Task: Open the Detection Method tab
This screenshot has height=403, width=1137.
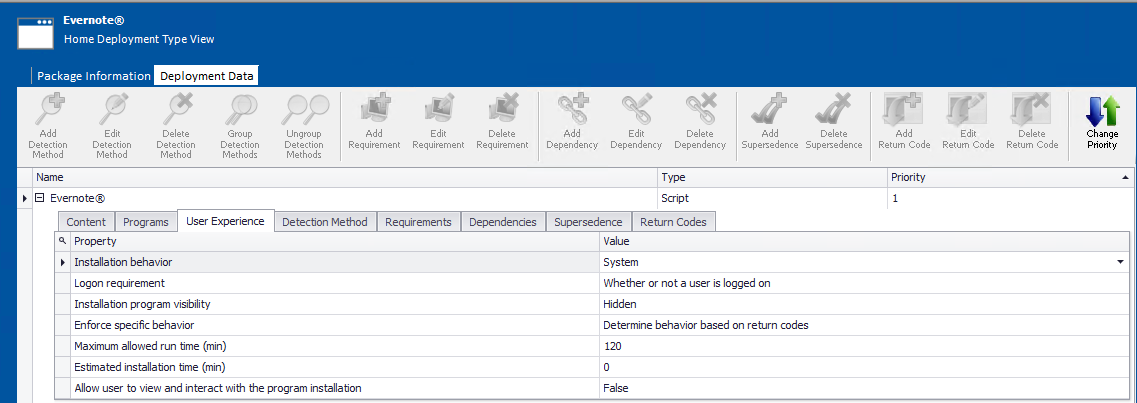Action: click(x=325, y=222)
